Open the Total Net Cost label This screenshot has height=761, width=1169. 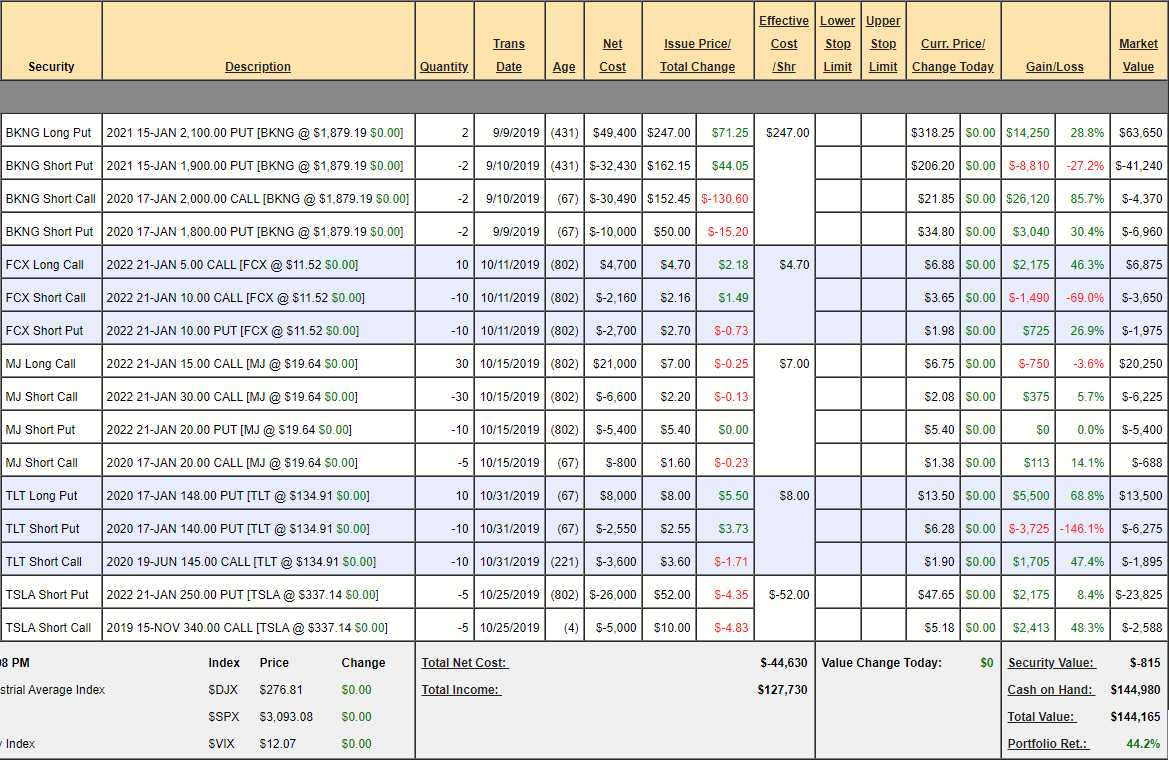pyautogui.click(x=464, y=663)
